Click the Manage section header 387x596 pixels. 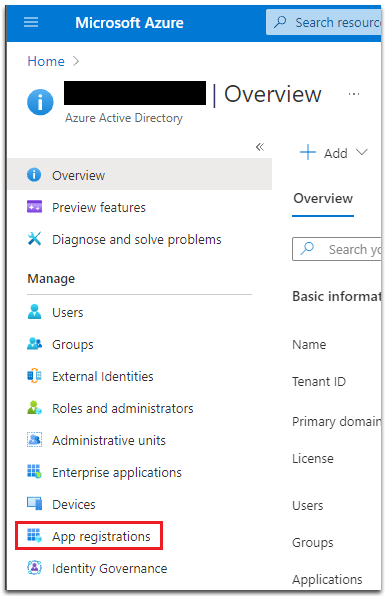[x=51, y=279]
